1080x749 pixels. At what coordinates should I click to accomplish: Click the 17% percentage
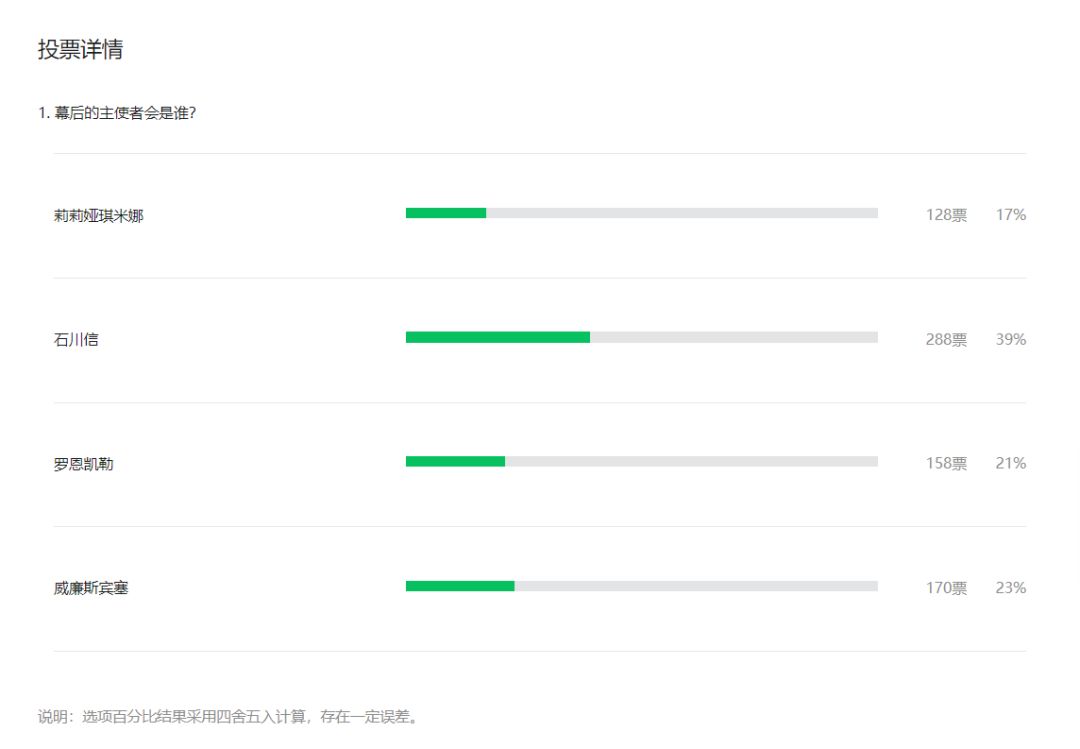(1010, 215)
